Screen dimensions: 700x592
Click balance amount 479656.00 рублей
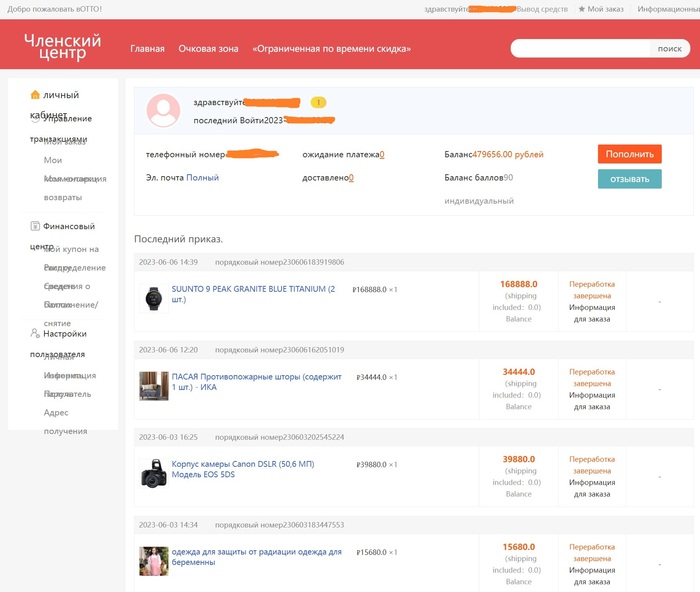(x=508, y=154)
